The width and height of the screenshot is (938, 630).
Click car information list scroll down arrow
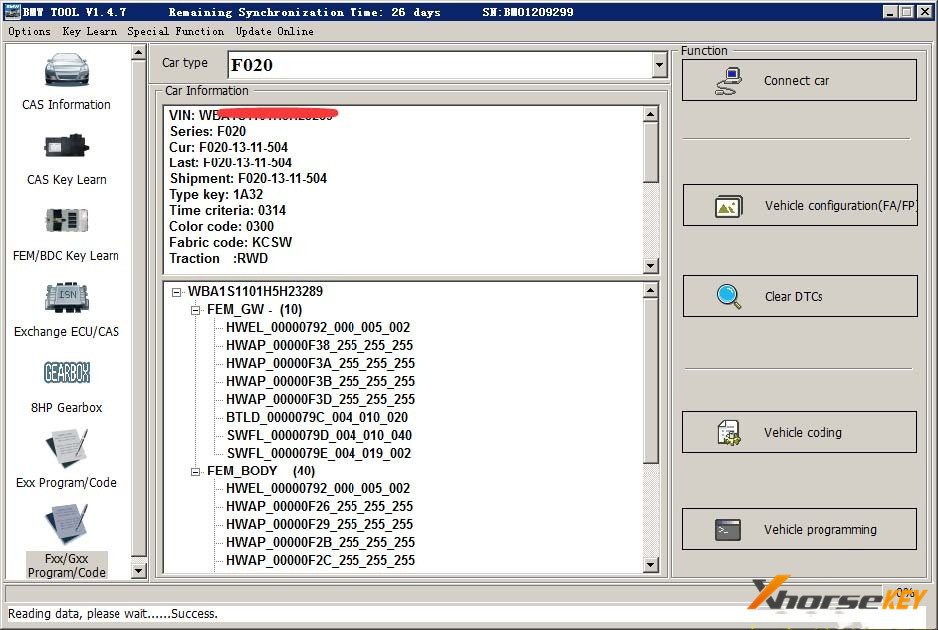pyautogui.click(x=651, y=266)
